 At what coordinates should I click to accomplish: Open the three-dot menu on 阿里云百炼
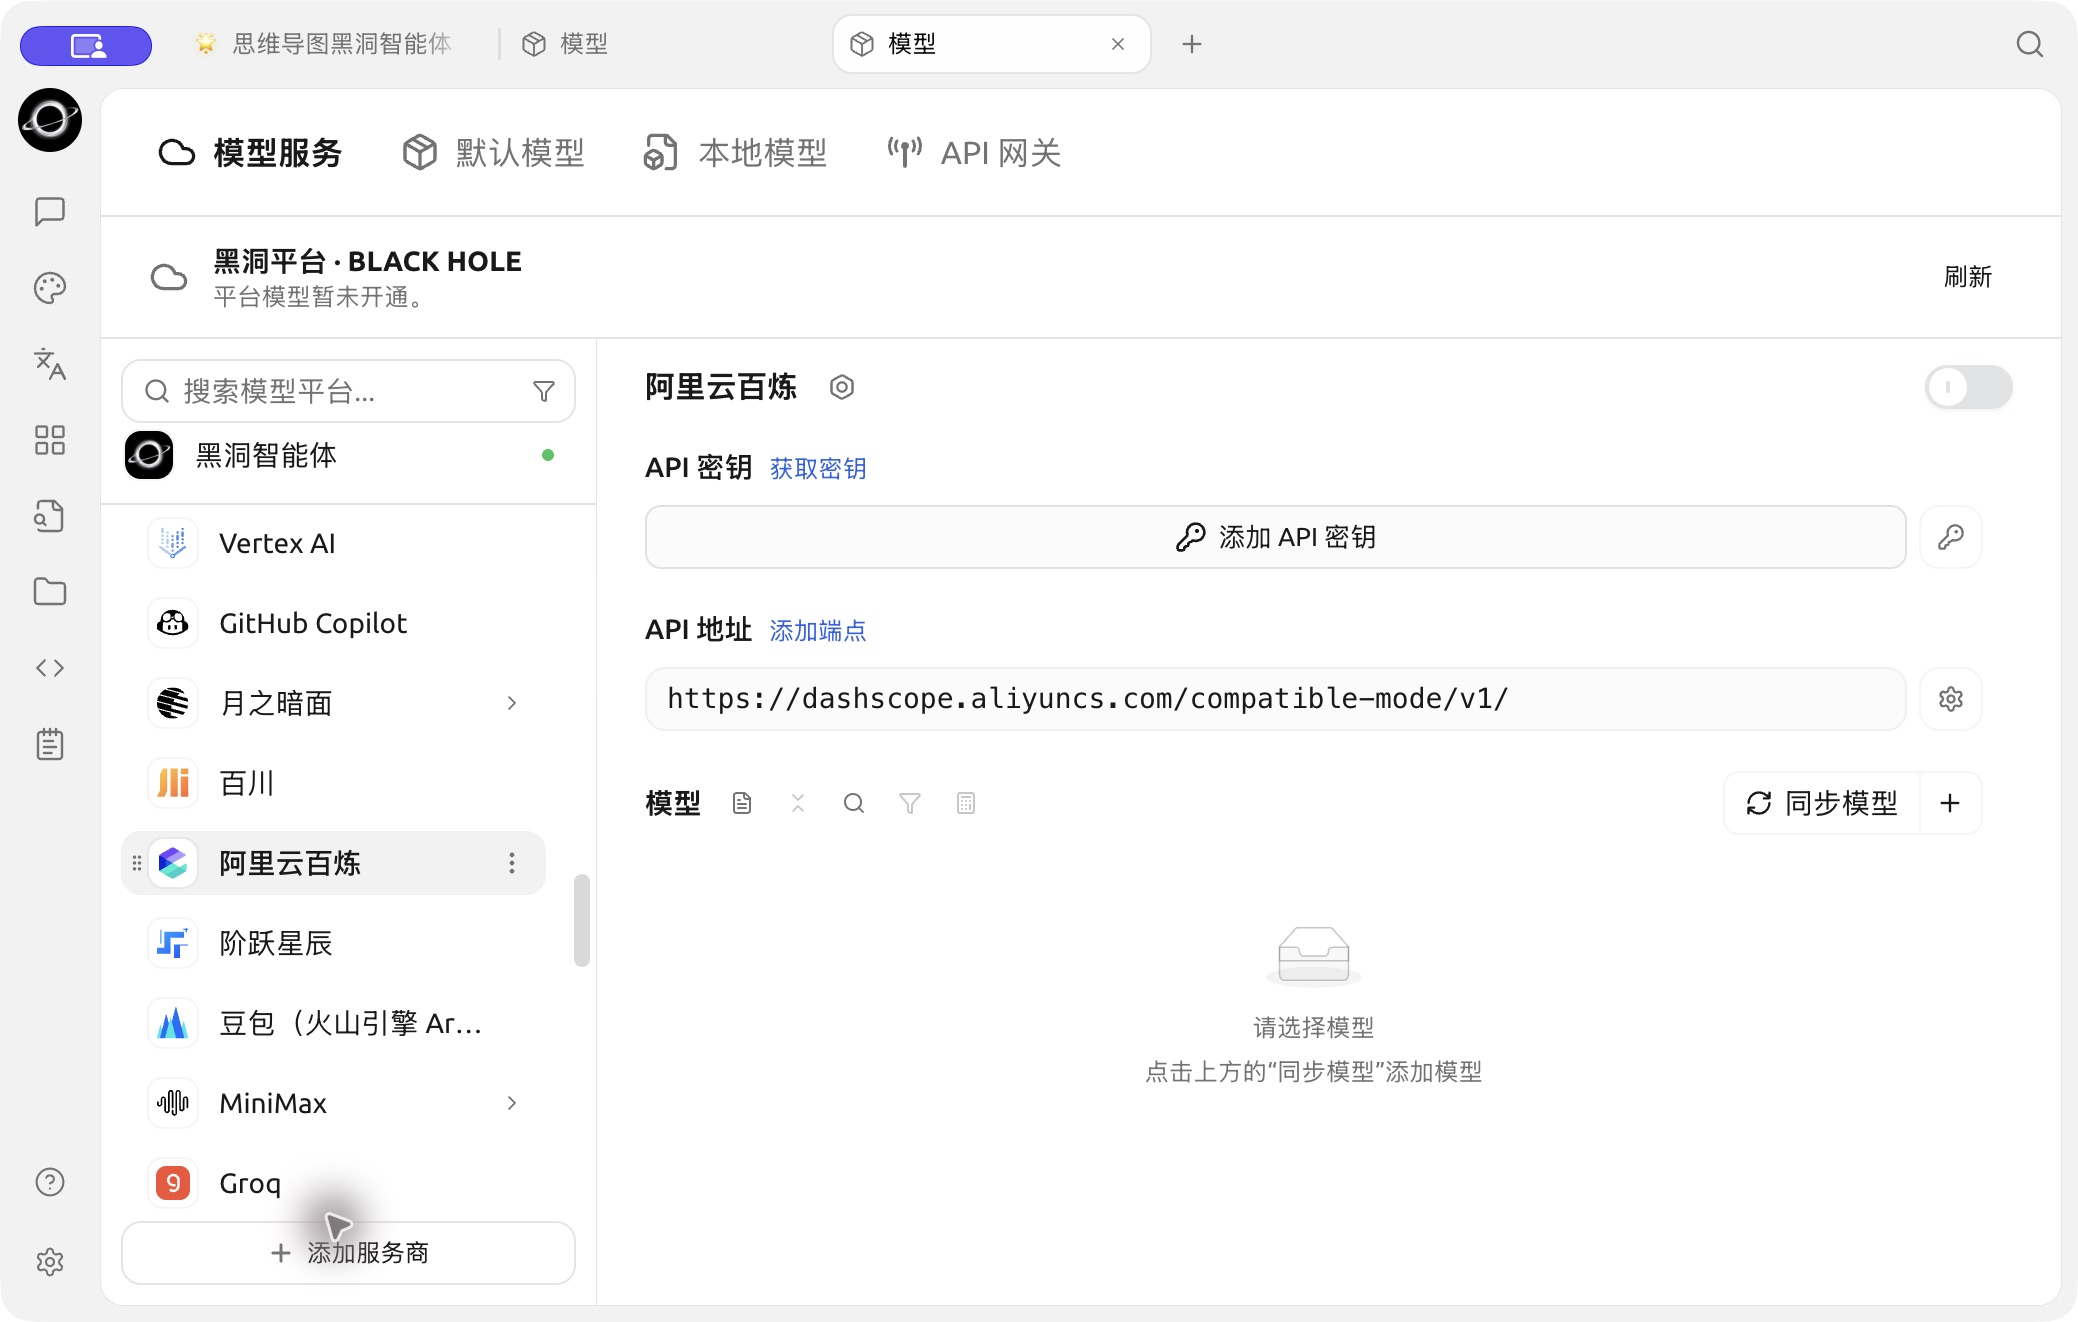pyautogui.click(x=512, y=863)
